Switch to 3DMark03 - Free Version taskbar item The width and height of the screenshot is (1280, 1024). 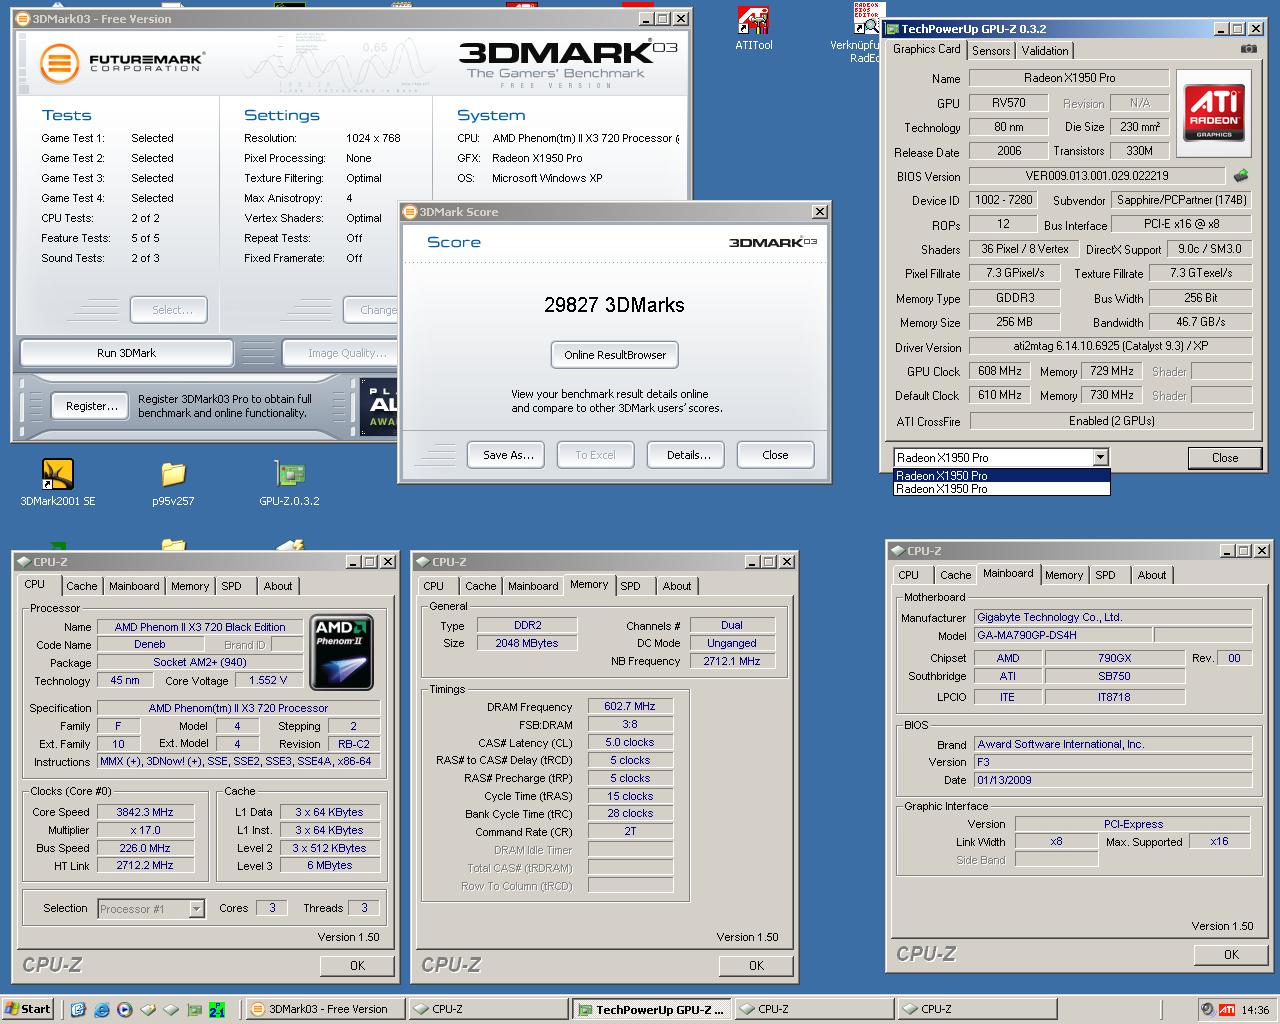tap(325, 1009)
